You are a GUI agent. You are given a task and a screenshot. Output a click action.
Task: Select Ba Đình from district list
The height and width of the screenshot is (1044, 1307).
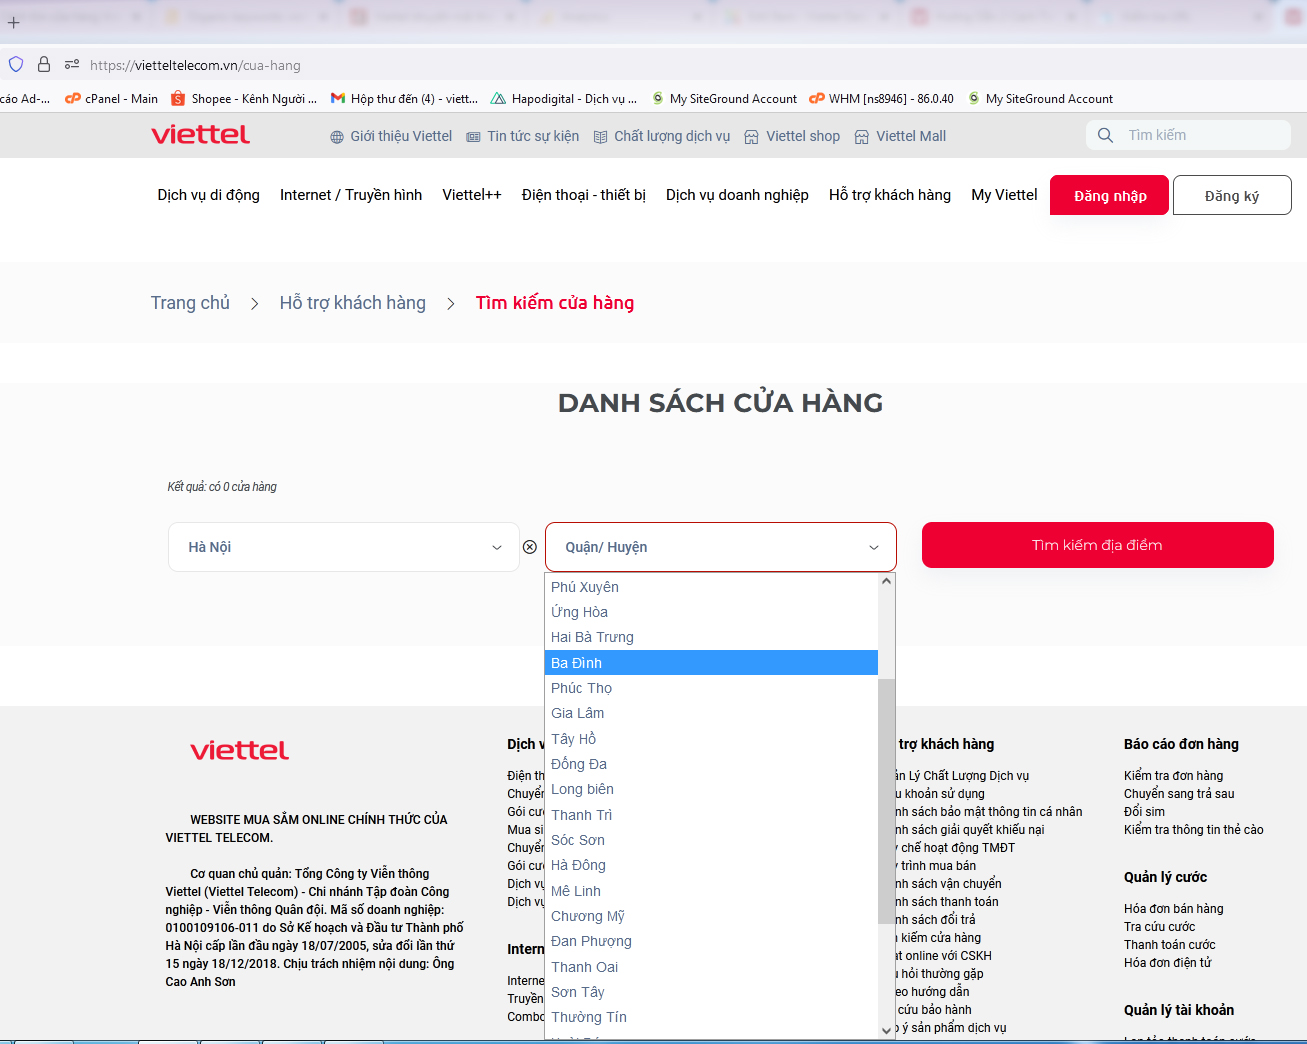(x=711, y=663)
